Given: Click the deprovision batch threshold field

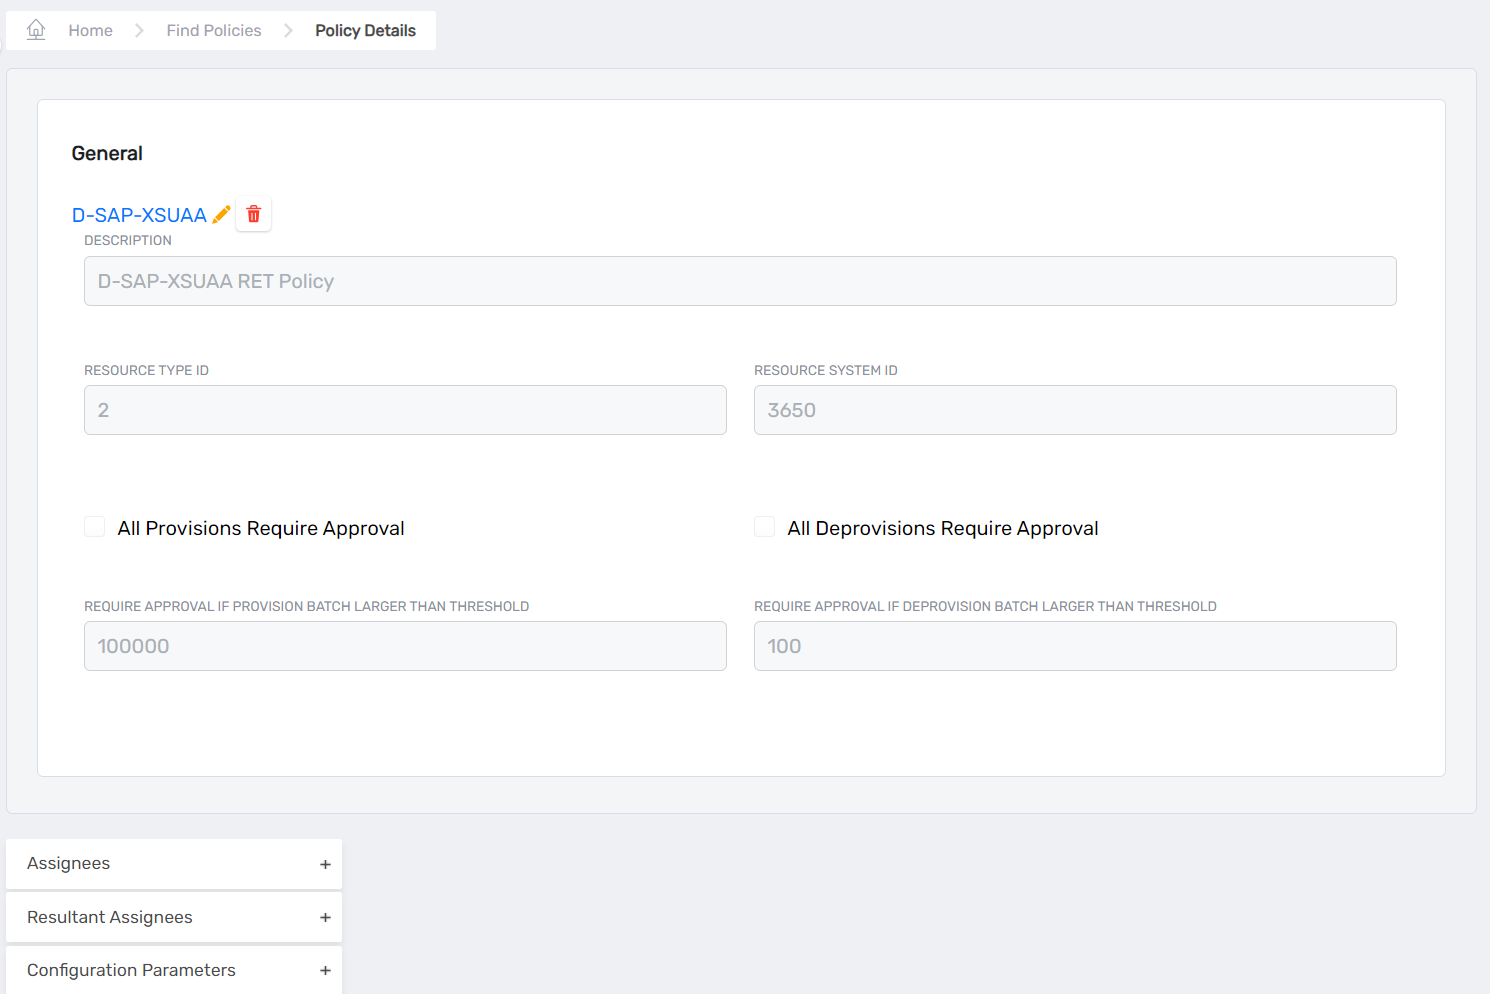Looking at the screenshot, I should (1075, 646).
